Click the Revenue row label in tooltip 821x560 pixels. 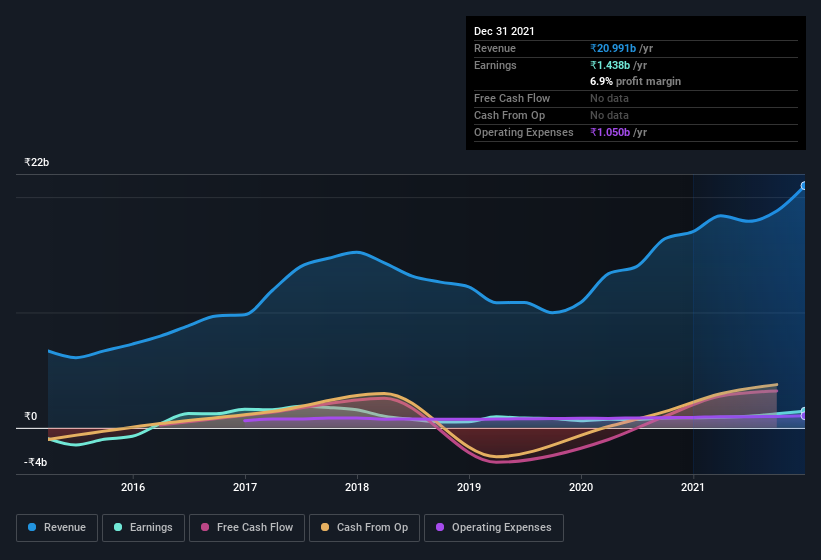click(495, 48)
